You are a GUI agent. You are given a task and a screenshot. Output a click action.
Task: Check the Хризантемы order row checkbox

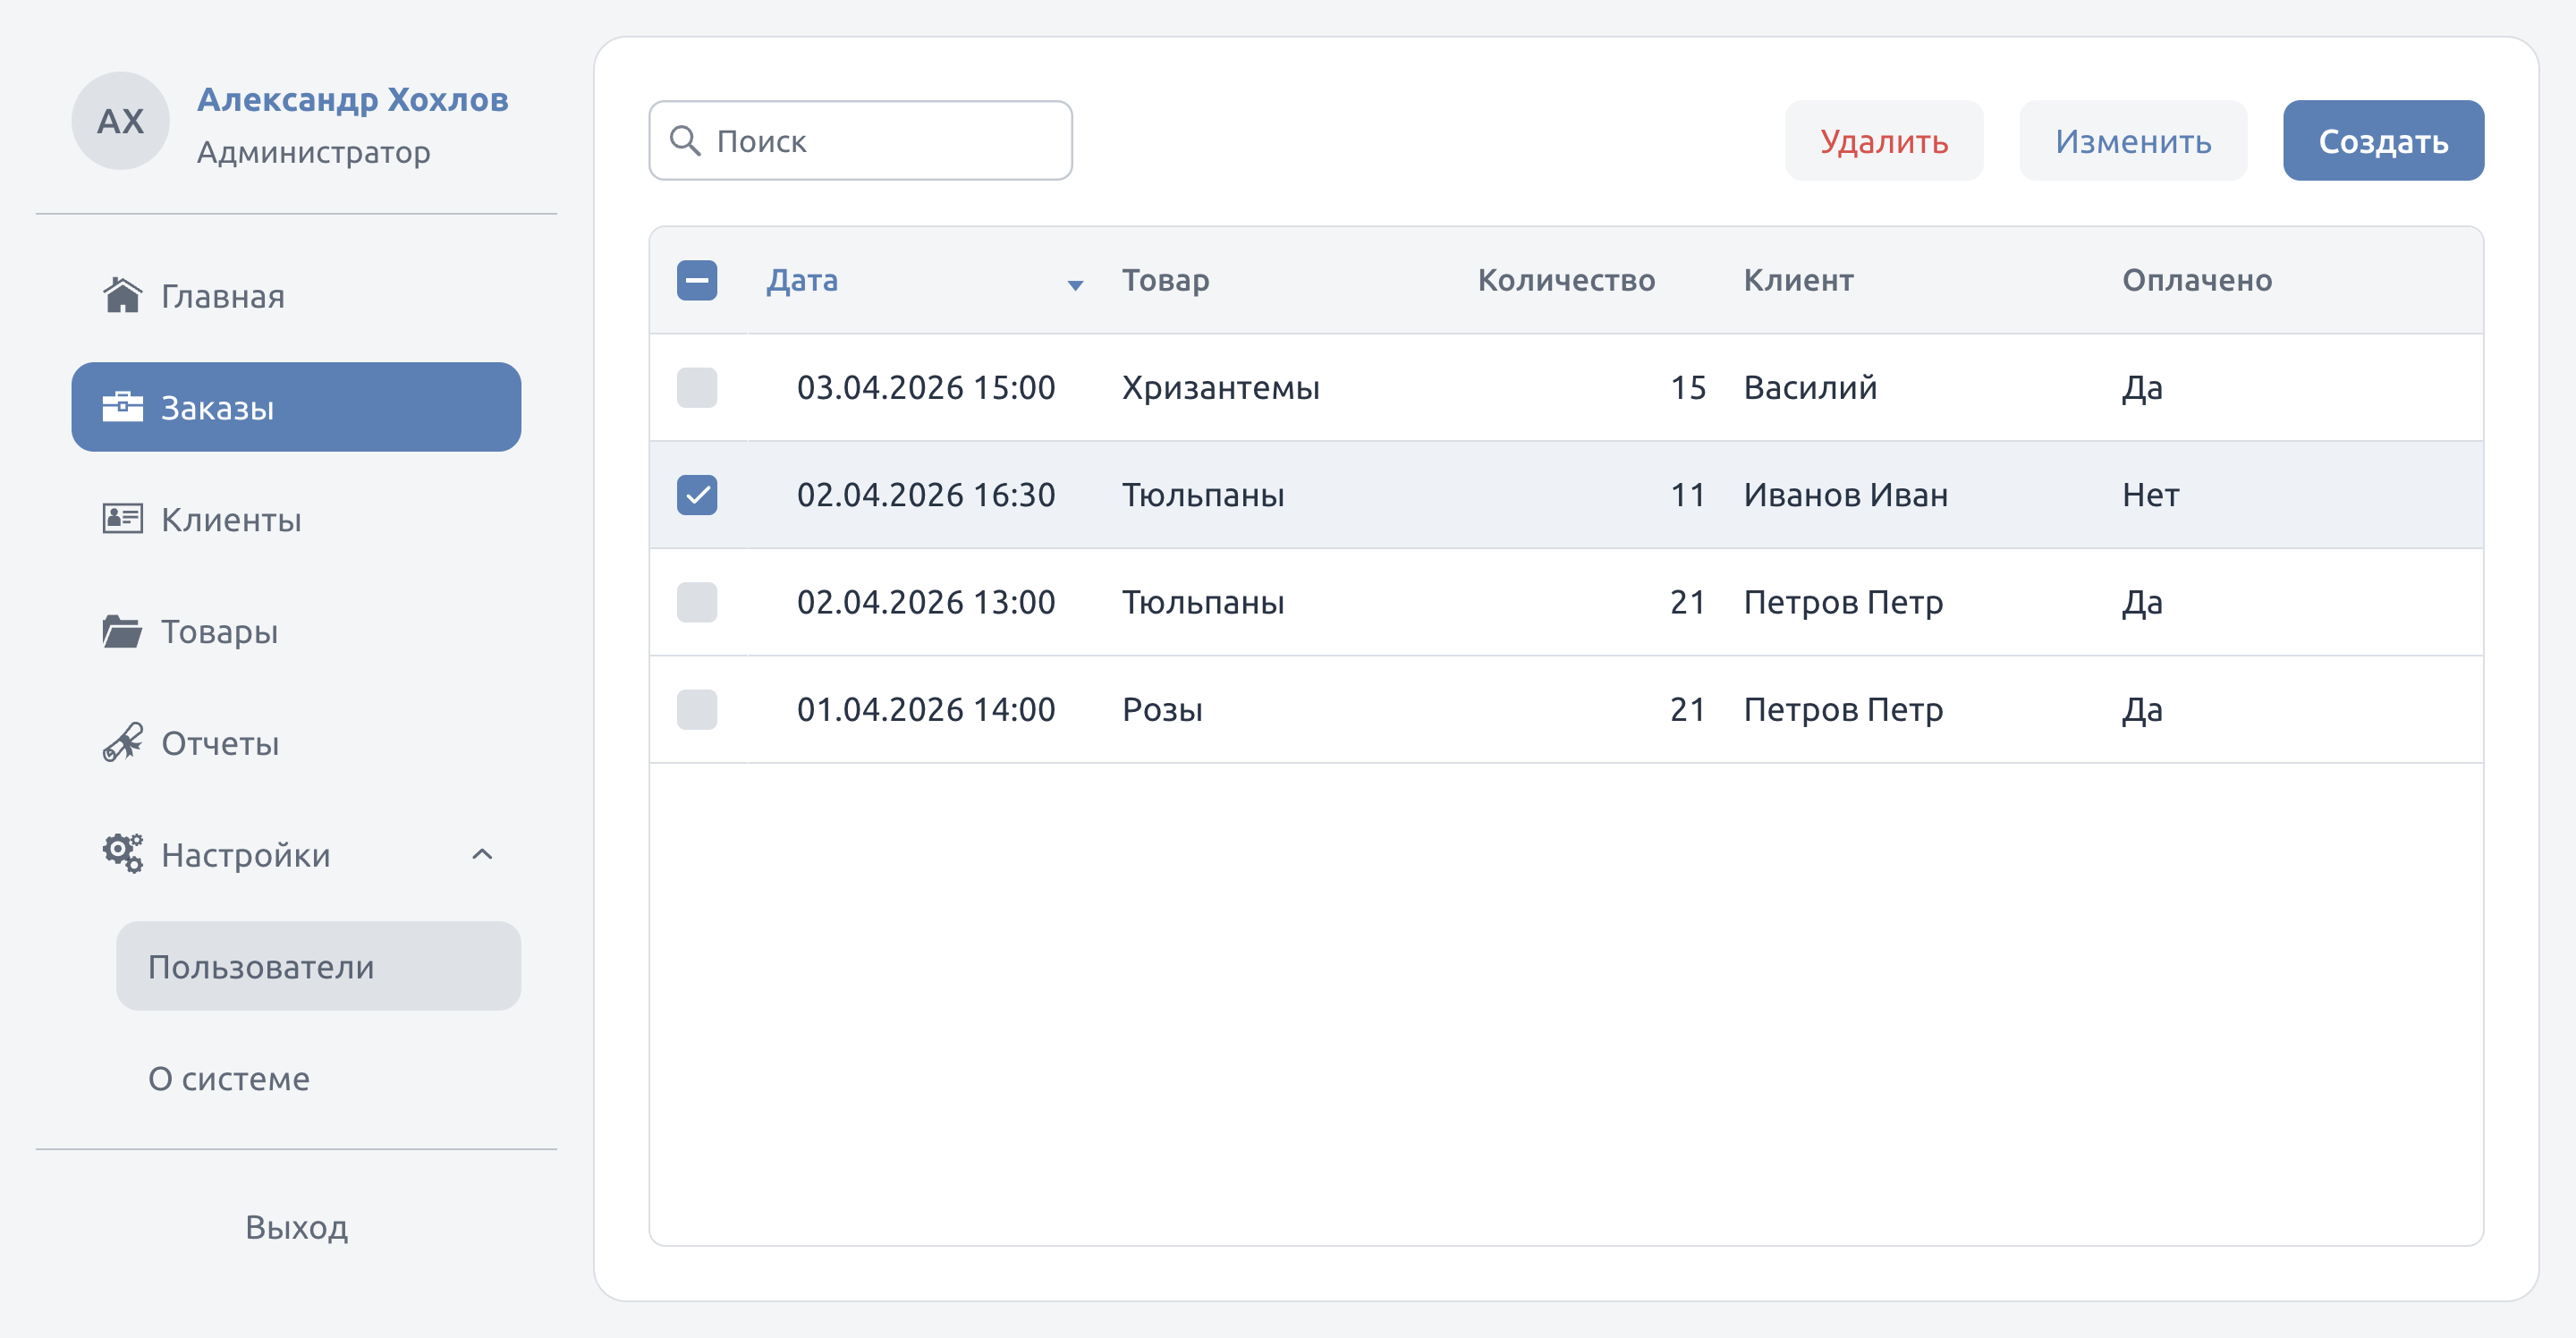point(697,388)
